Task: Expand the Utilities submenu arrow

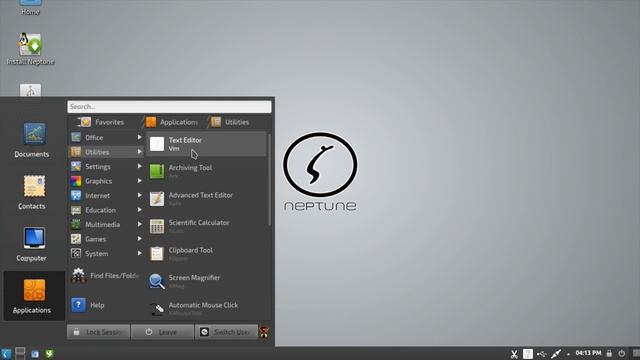Action: click(x=140, y=152)
